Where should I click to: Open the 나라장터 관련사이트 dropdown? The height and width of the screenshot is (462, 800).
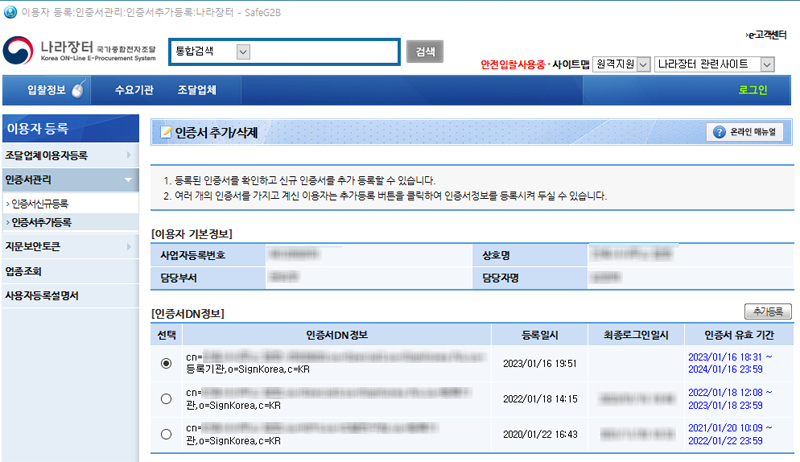point(767,65)
